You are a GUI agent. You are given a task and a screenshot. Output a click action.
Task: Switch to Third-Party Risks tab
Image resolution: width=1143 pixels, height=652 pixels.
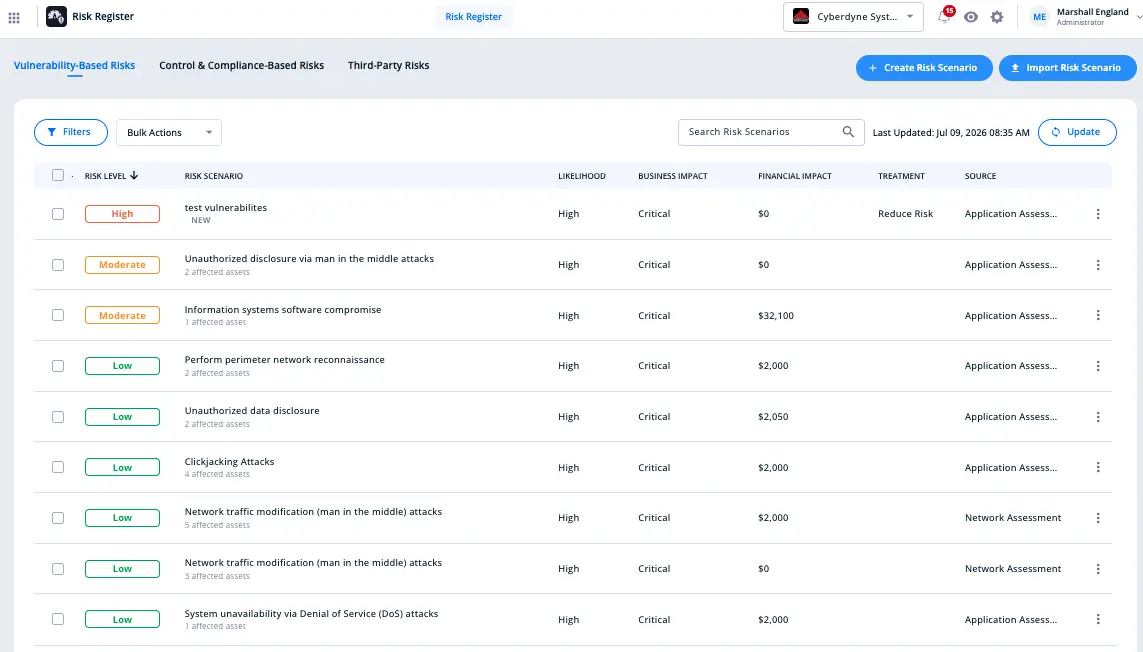389,66
